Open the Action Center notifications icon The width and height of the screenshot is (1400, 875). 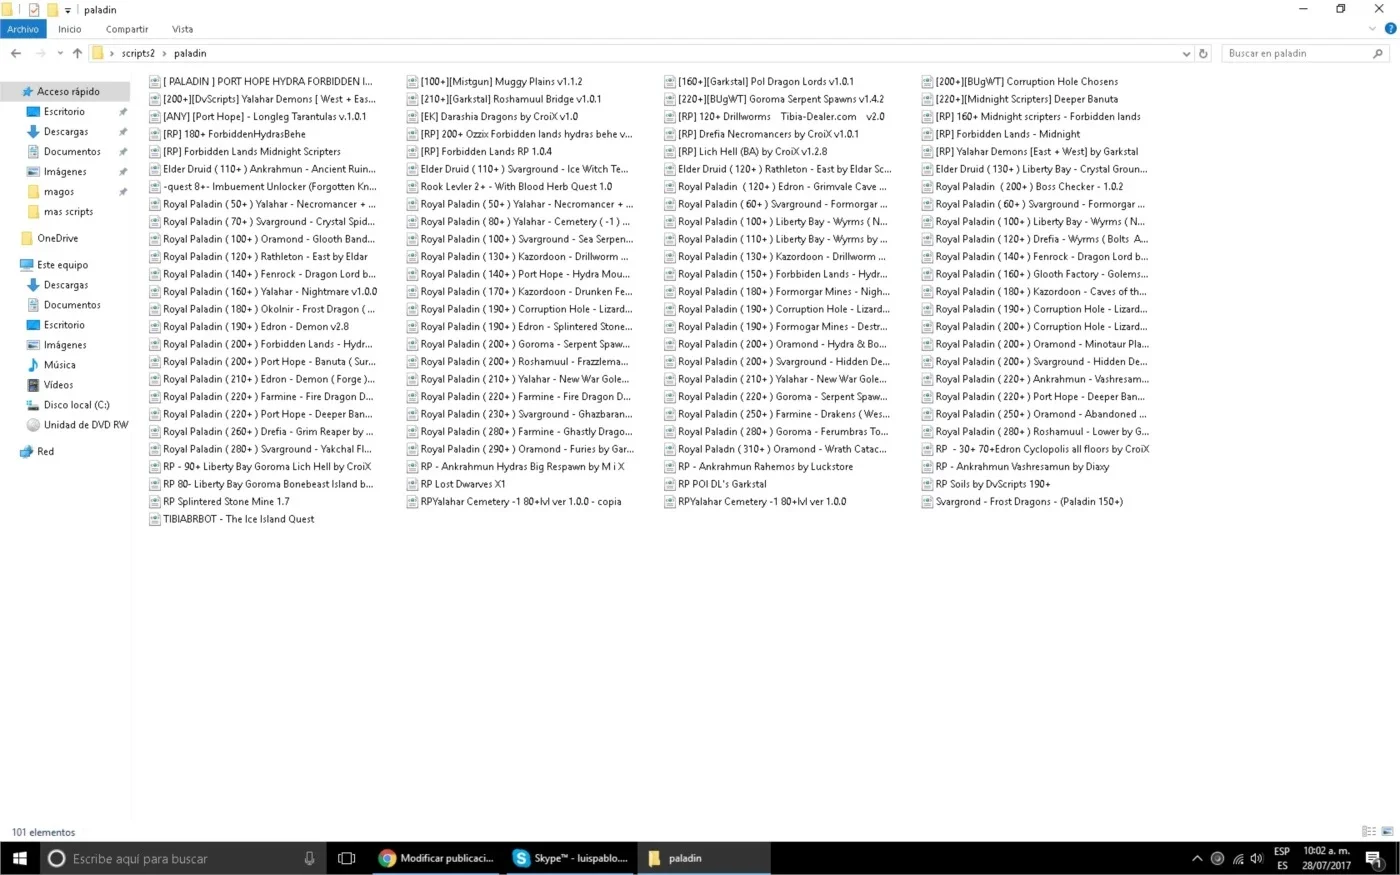point(1374,858)
